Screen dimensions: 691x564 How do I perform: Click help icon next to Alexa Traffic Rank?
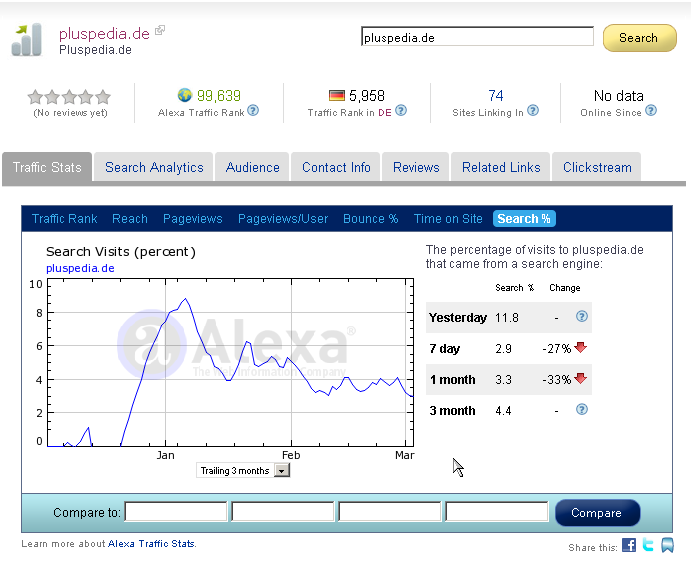click(x=253, y=110)
